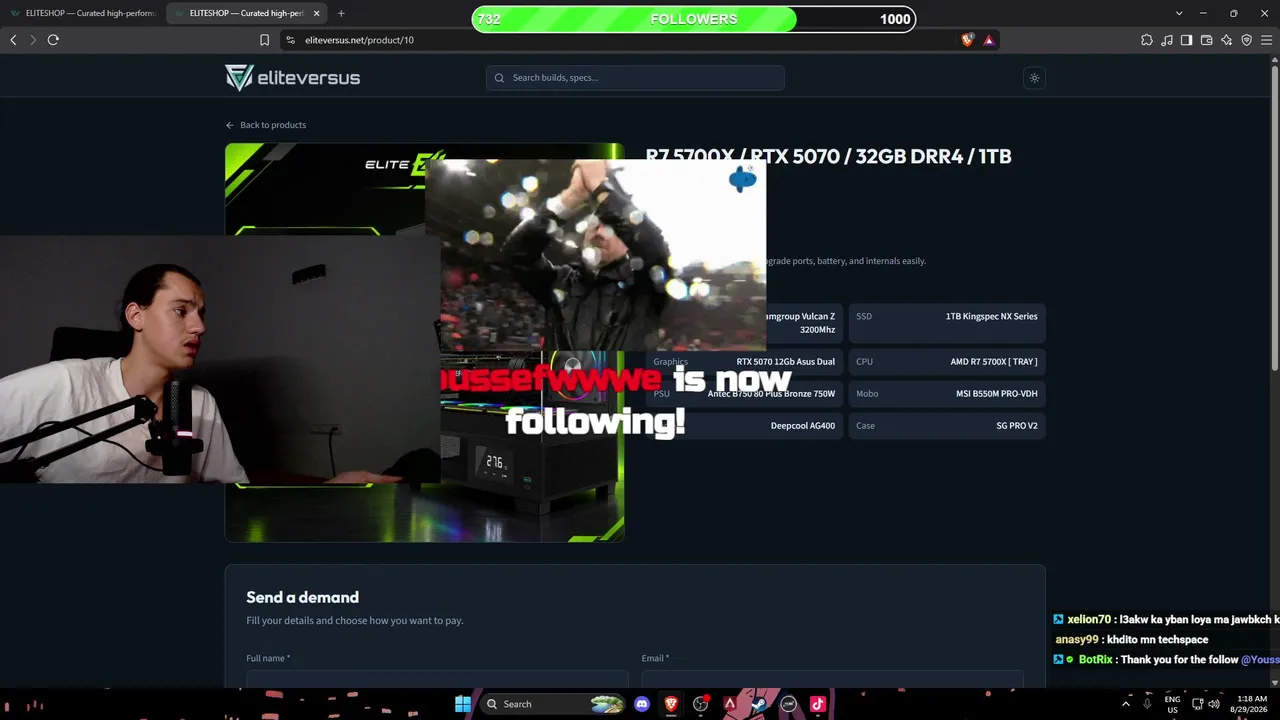
Task: Click the Search builds, specs field
Action: coord(635,78)
